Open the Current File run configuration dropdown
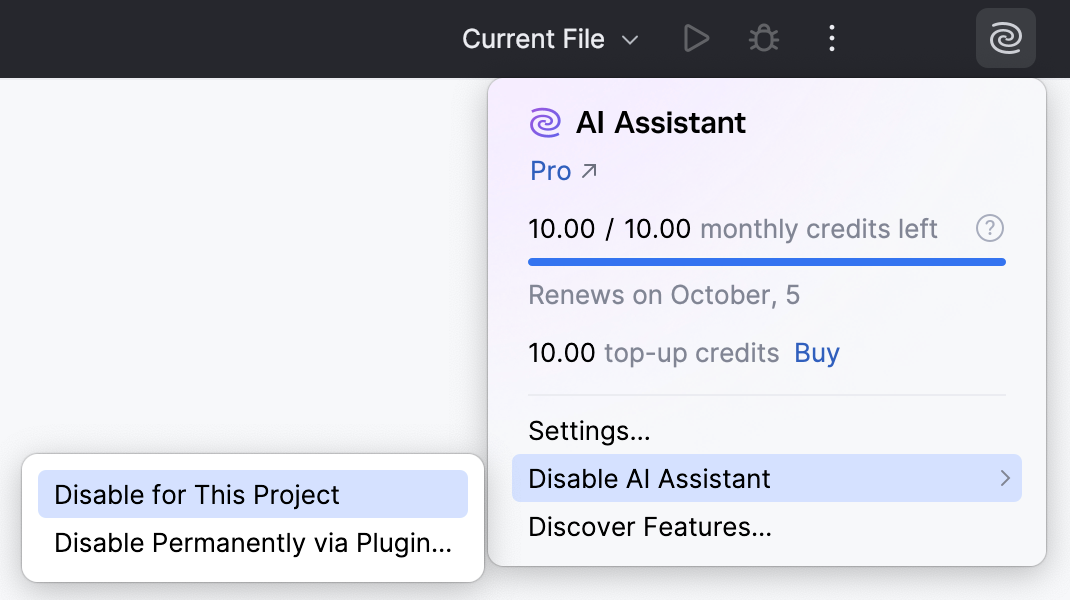This screenshot has width=1070, height=600. coord(549,38)
